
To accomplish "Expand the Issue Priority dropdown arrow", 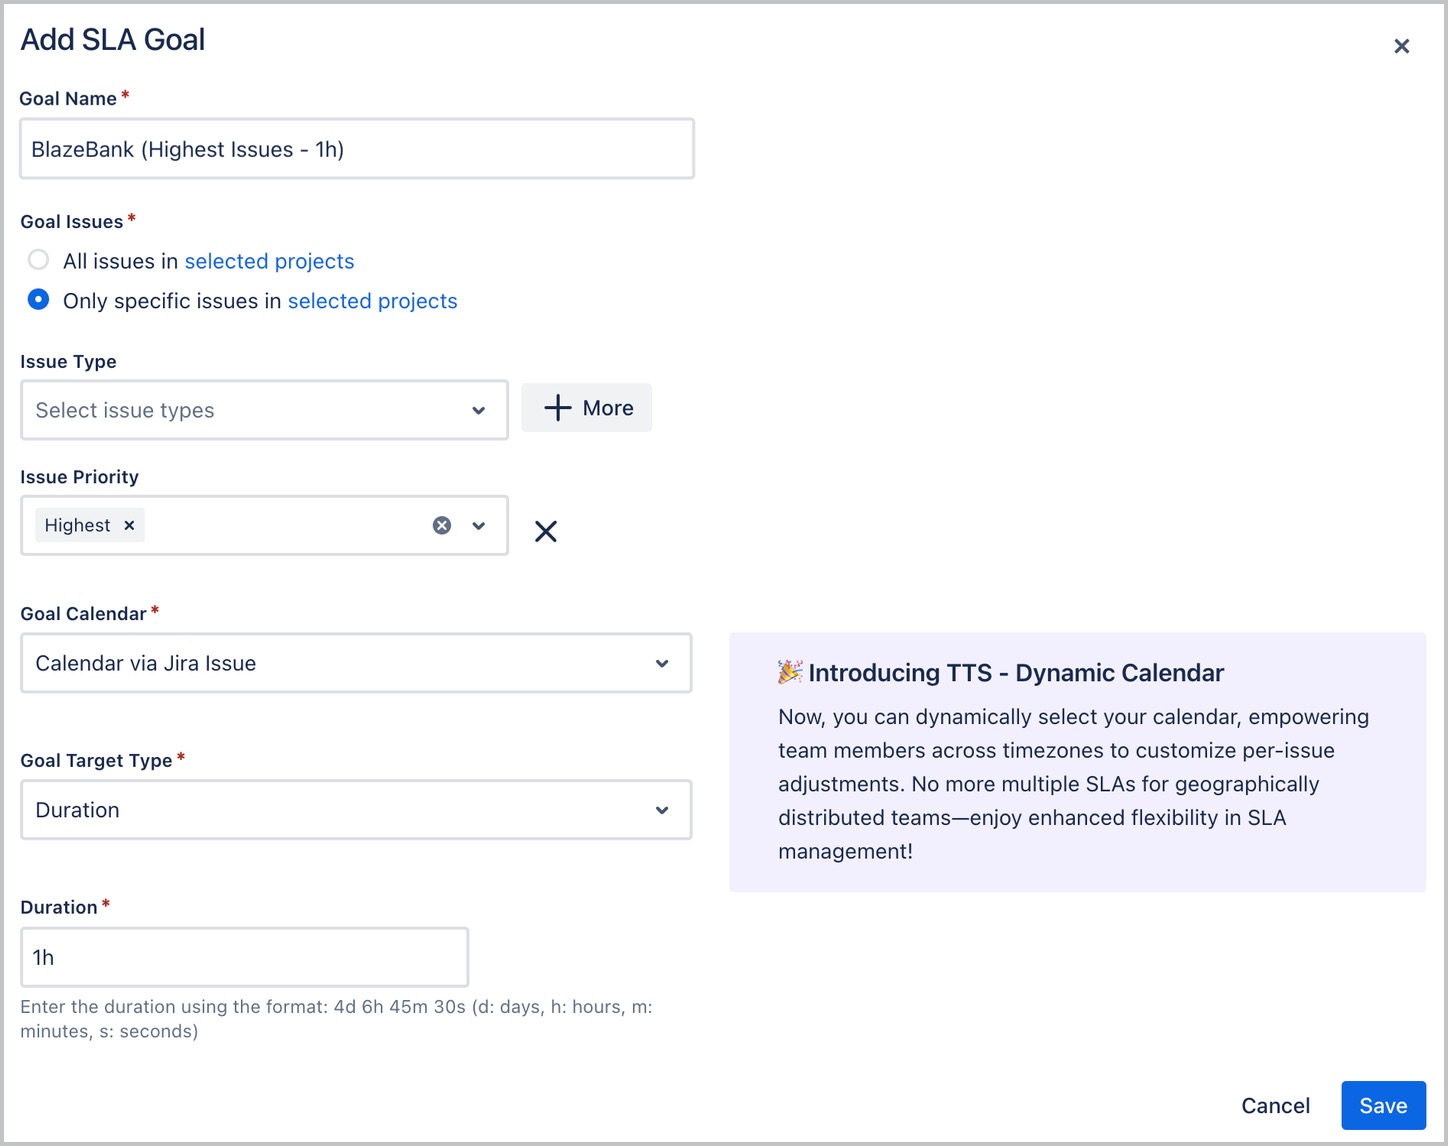I will click(479, 525).
